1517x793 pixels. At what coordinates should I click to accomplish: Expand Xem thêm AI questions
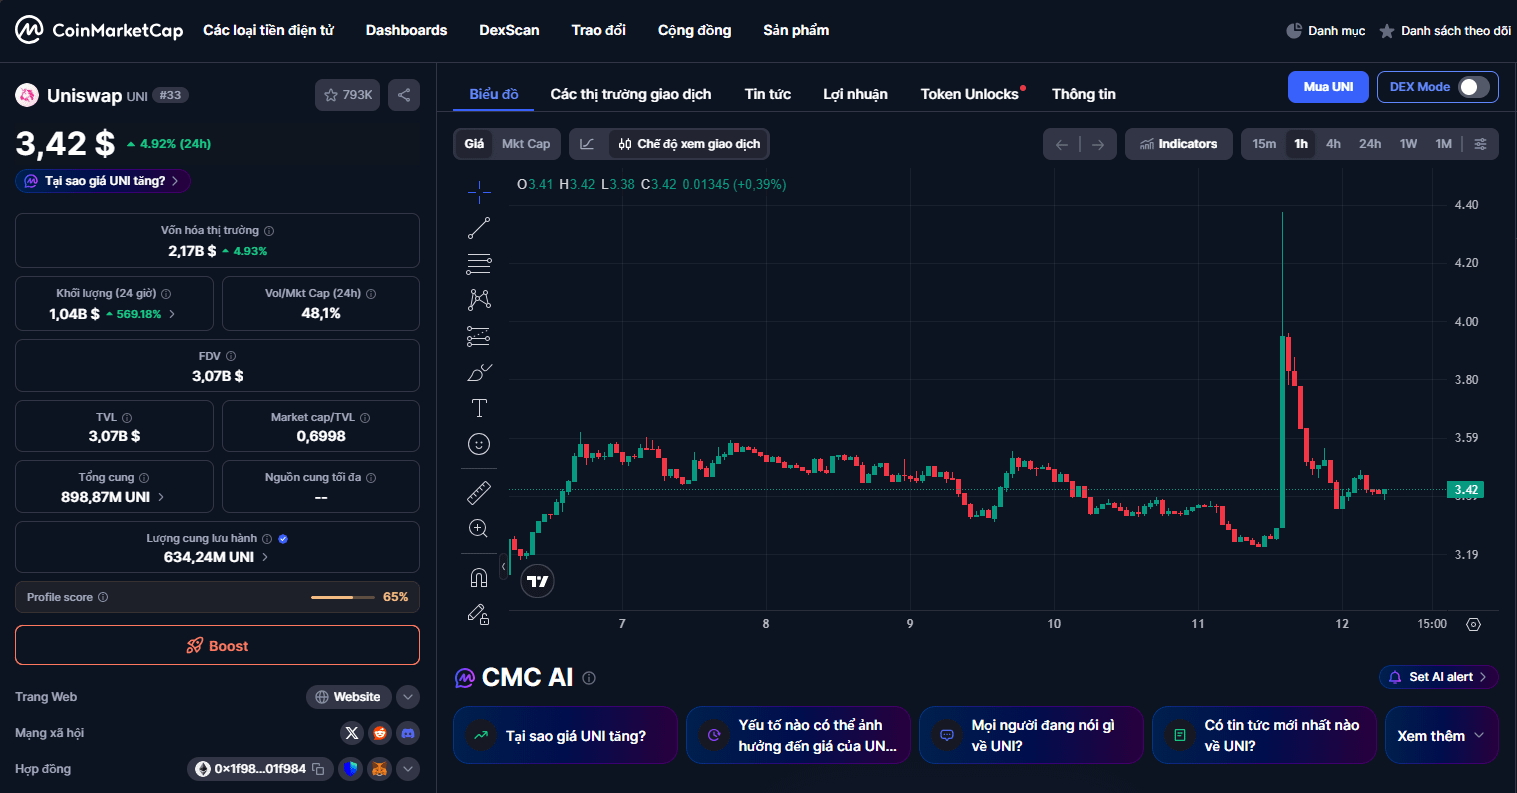click(1441, 736)
